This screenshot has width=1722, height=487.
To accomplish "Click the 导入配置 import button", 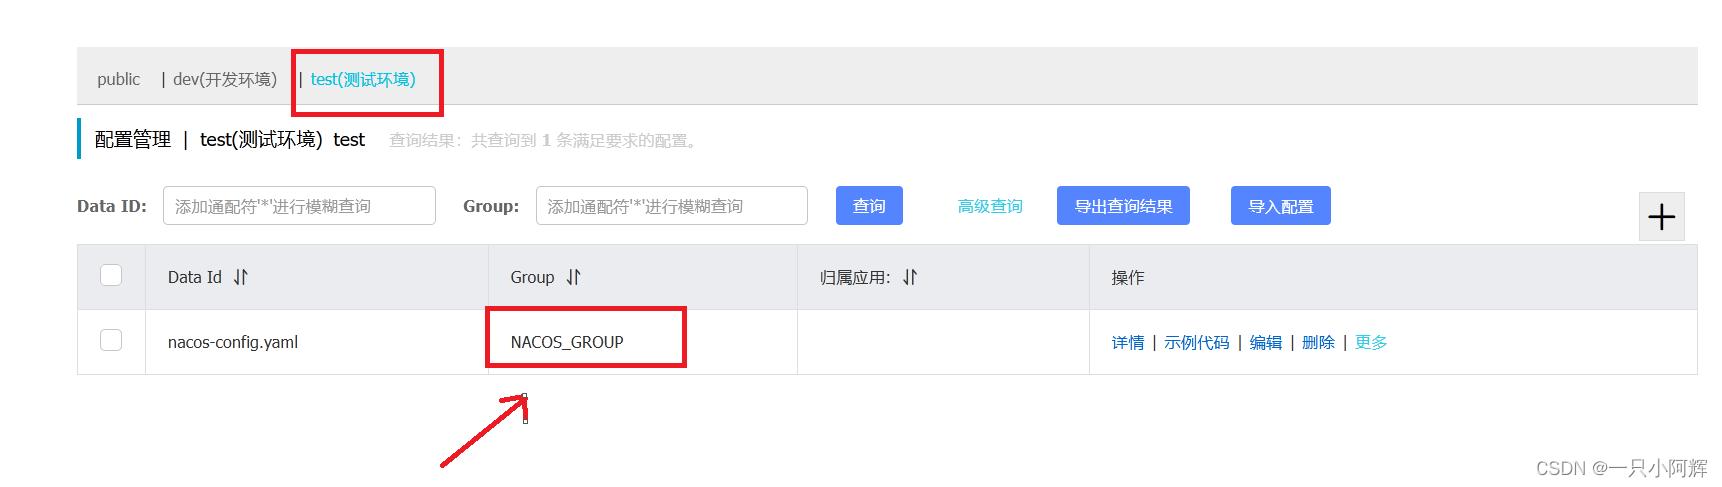I will tap(1281, 206).
